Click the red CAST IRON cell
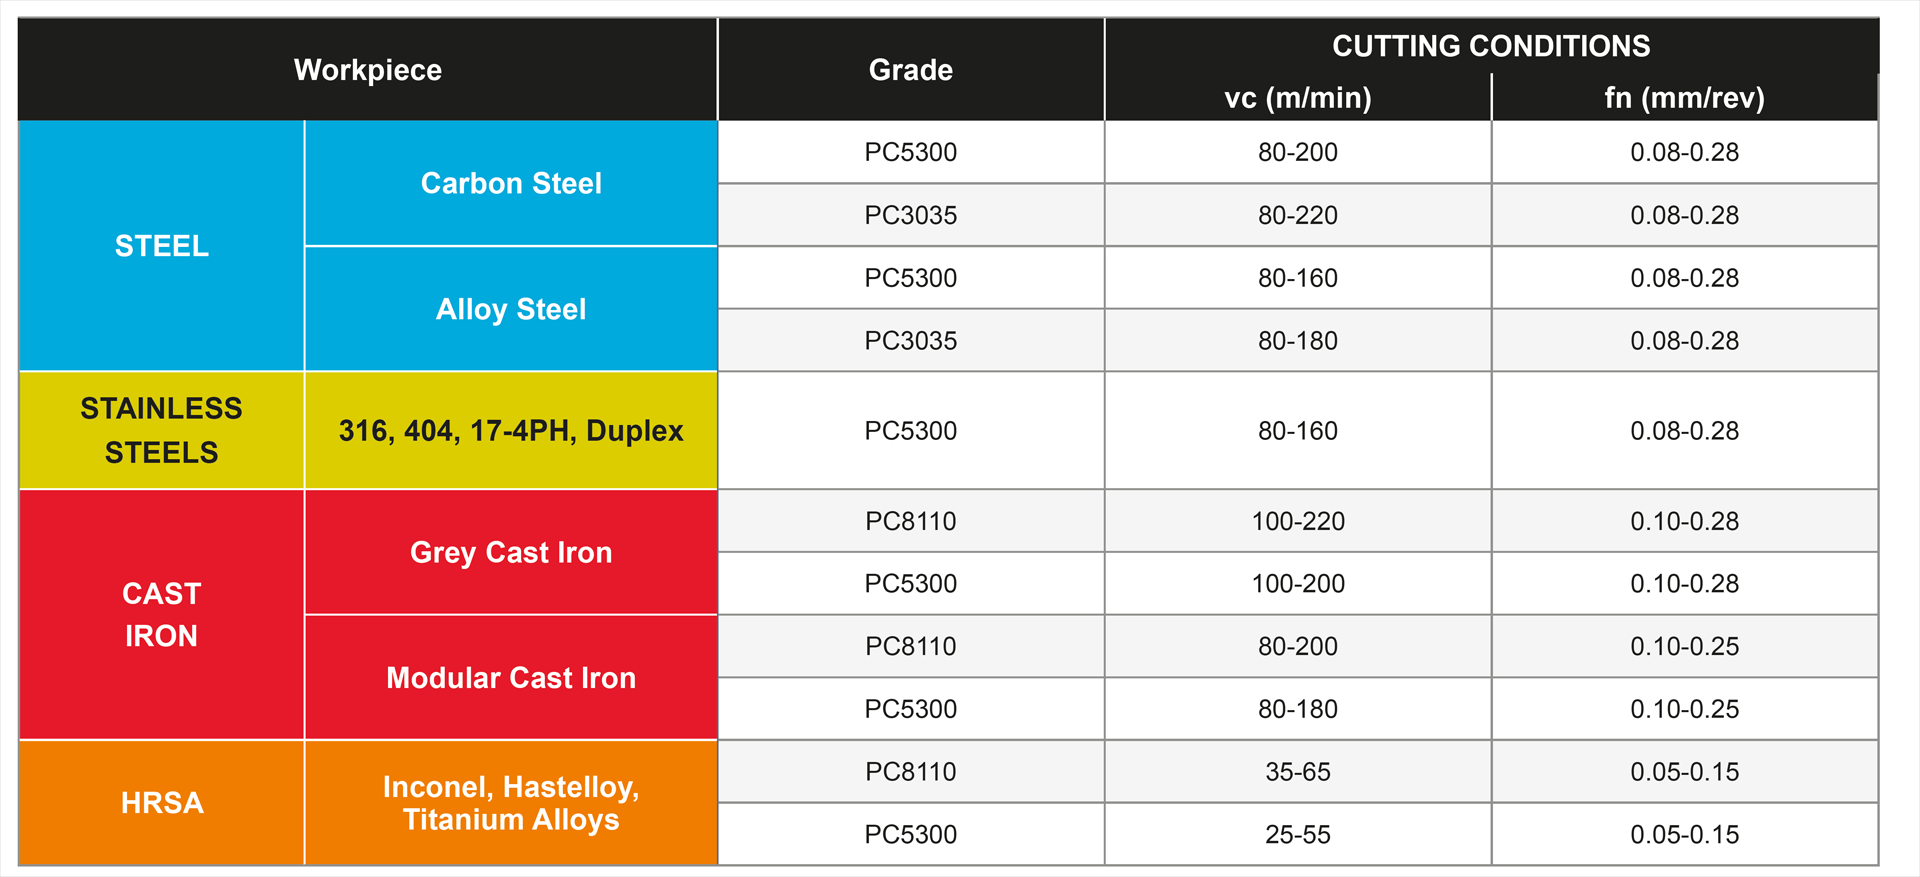The image size is (1920, 877). tap(161, 615)
